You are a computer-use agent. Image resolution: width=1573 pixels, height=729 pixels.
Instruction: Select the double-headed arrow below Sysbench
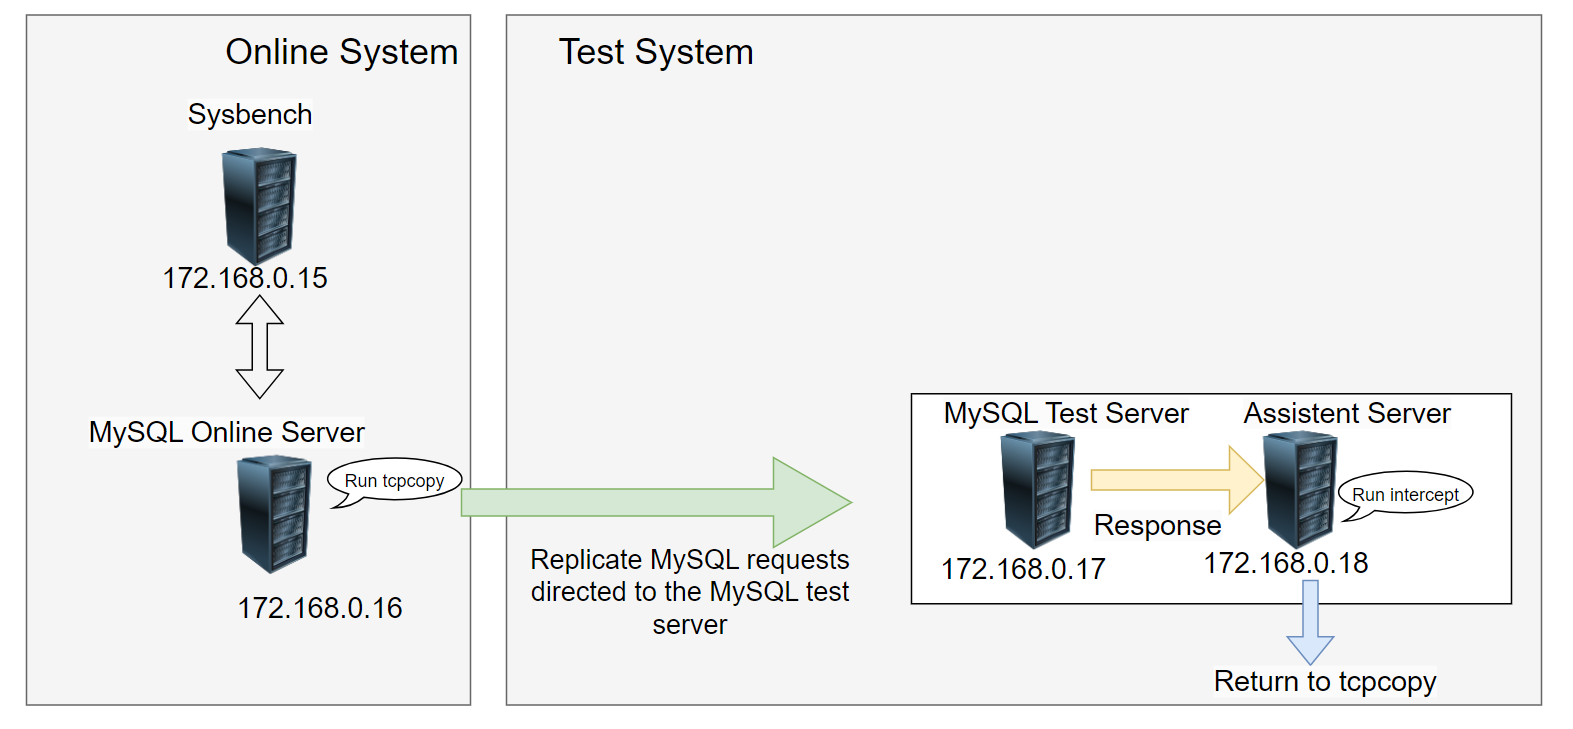(x=260, y=347)
